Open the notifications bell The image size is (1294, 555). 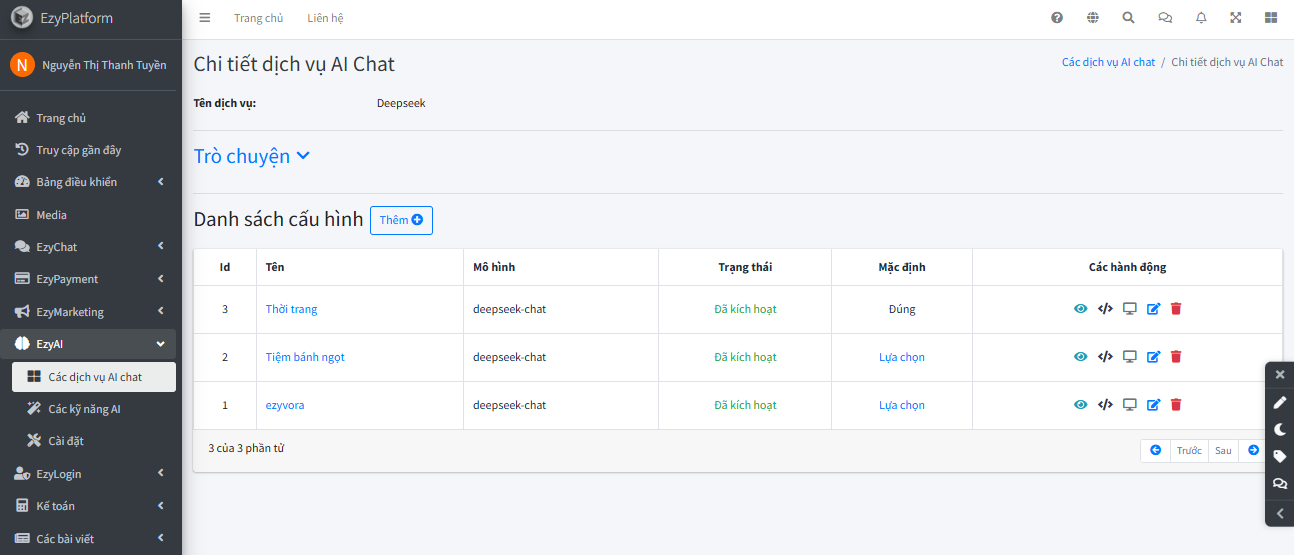coord(1201,18)
